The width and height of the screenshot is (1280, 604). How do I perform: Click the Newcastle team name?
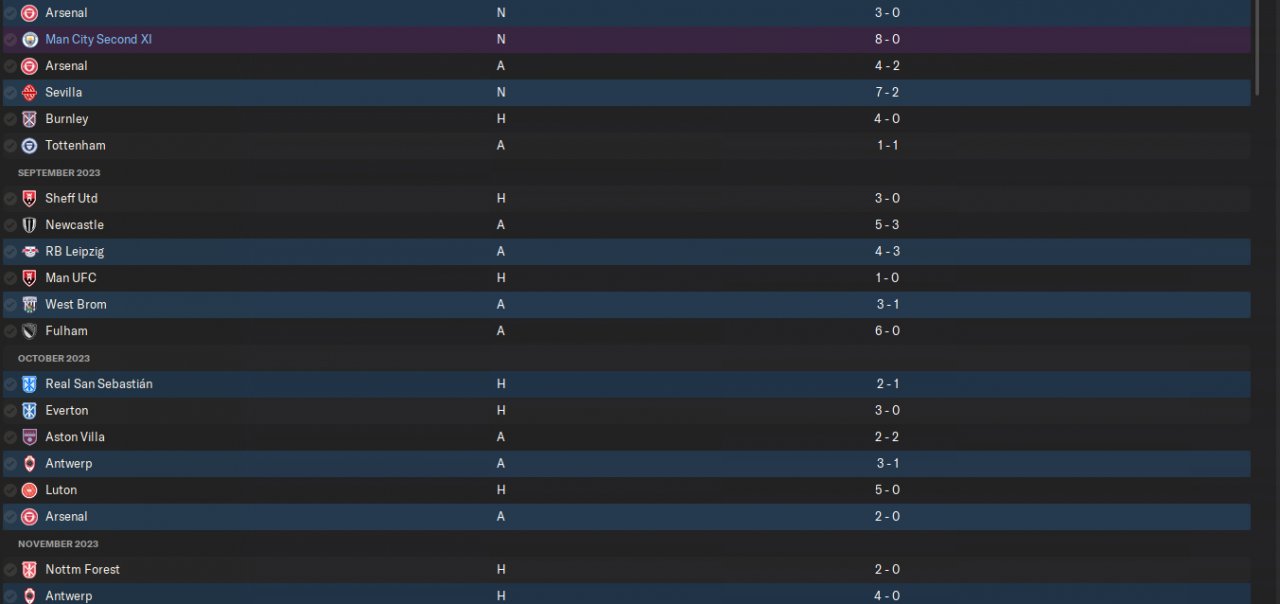(x=74, y=225)
